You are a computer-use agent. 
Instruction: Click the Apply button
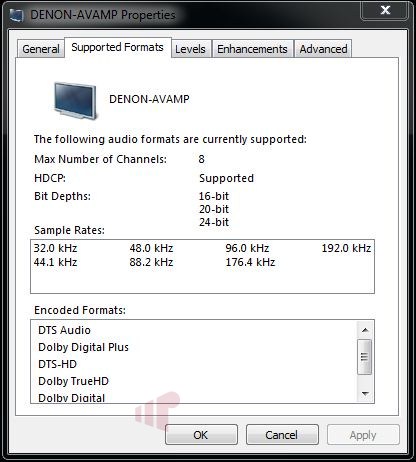[x=363, y=435]
